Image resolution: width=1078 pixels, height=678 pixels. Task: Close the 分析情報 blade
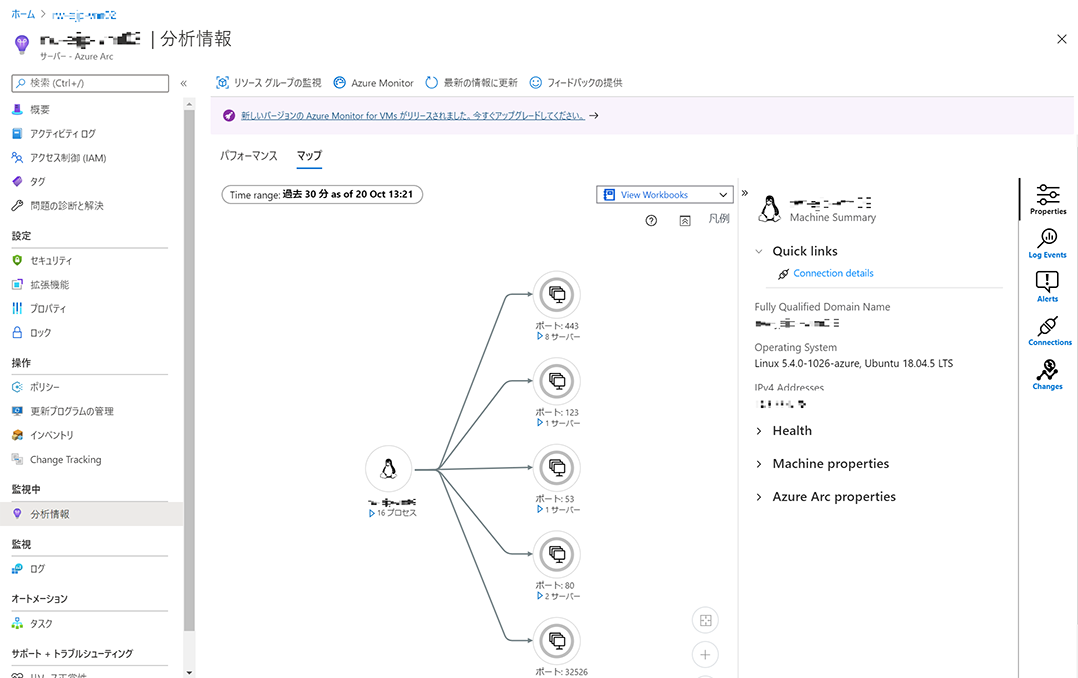click(1062, 39)
